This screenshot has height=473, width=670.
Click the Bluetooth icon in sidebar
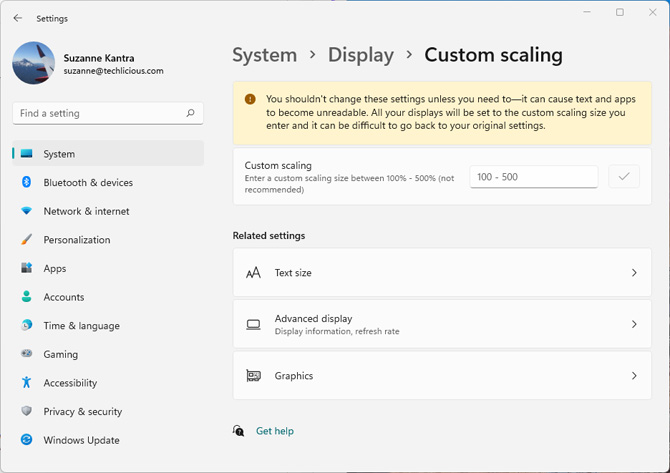(x=26, y=182)
